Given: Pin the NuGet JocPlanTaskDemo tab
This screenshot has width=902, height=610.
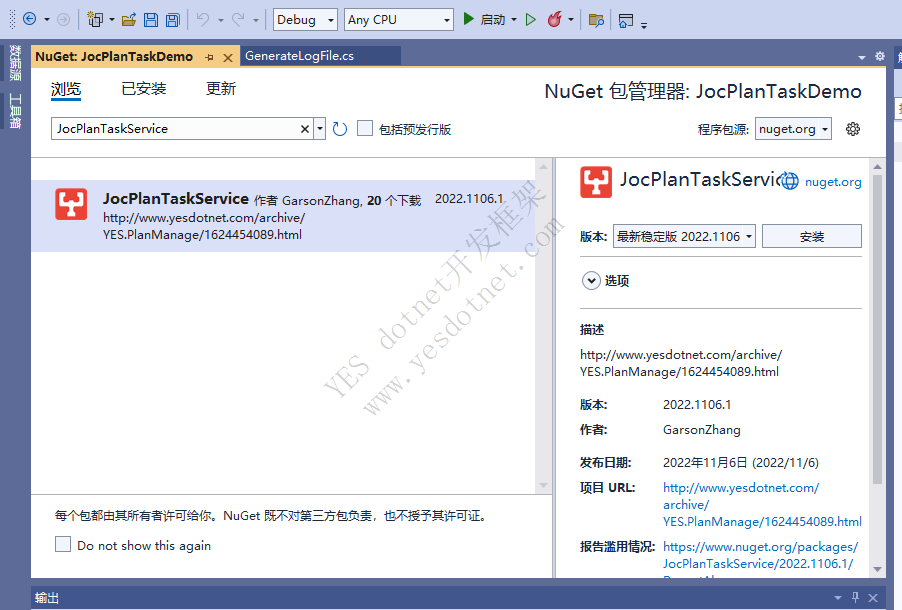Looking at the screenshot, I should point(209,57).
